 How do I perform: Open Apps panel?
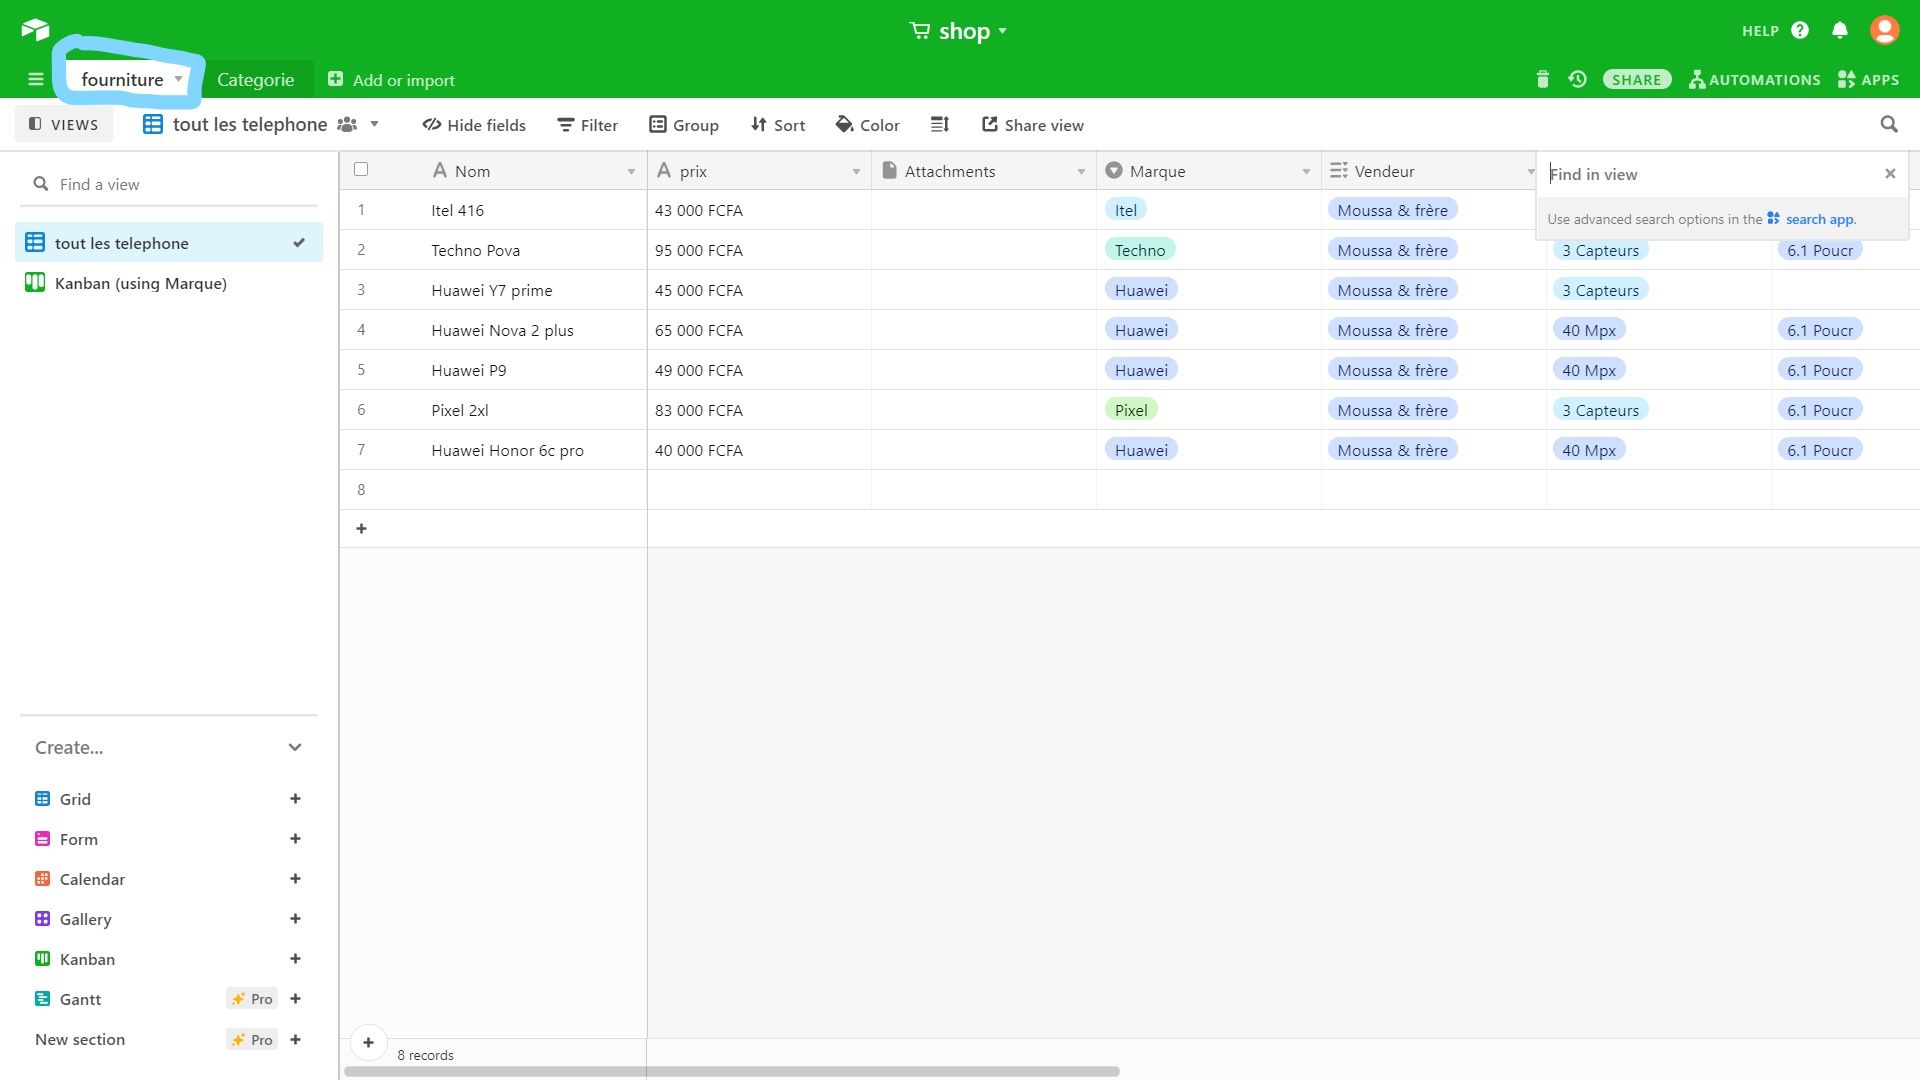coord(1868,80)
